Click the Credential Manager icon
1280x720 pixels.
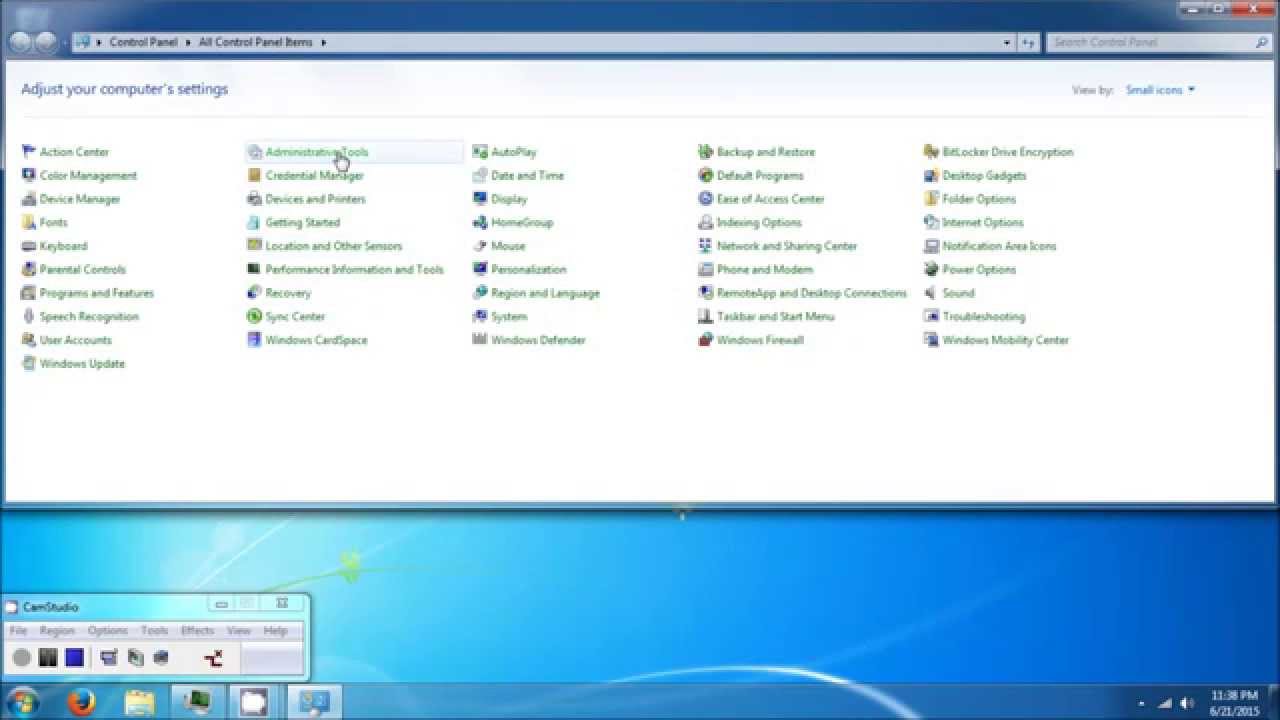click(x=255, y=175)
